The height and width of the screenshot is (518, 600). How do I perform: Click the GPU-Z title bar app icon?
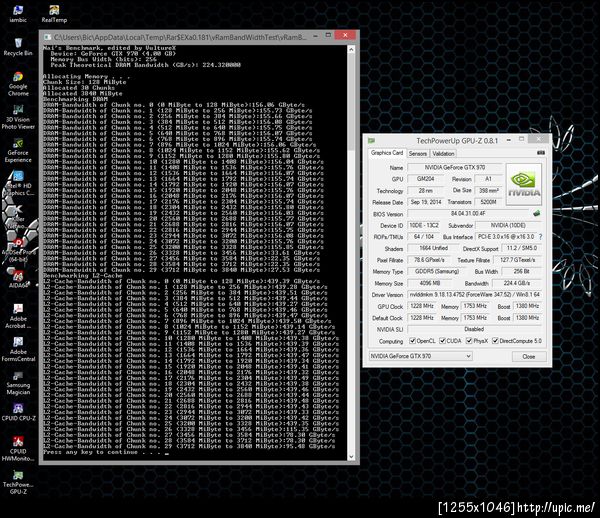371,140
